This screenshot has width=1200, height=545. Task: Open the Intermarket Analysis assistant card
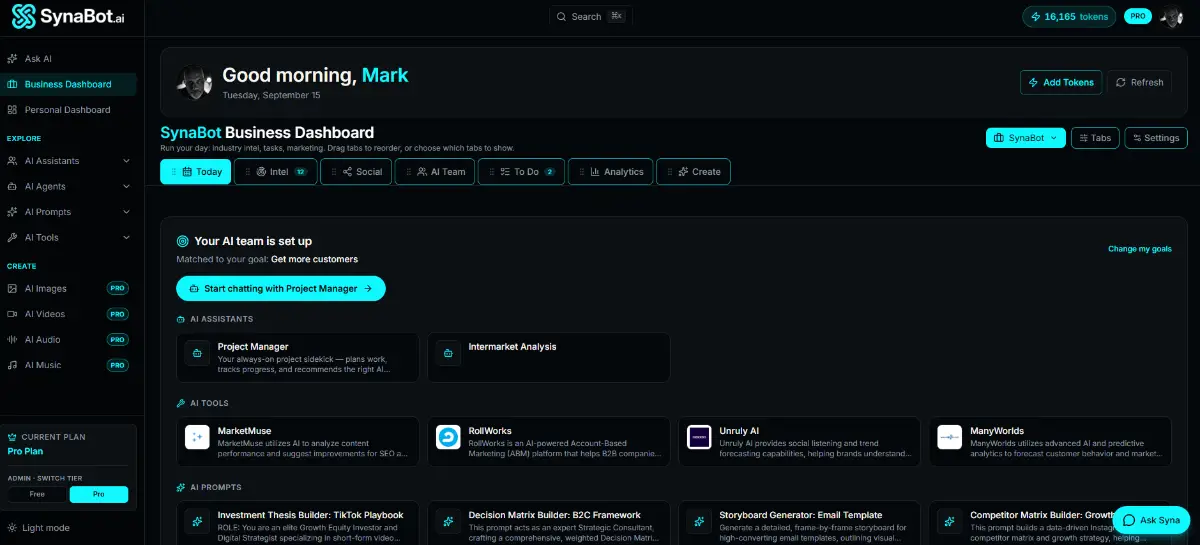pos(549,358)
